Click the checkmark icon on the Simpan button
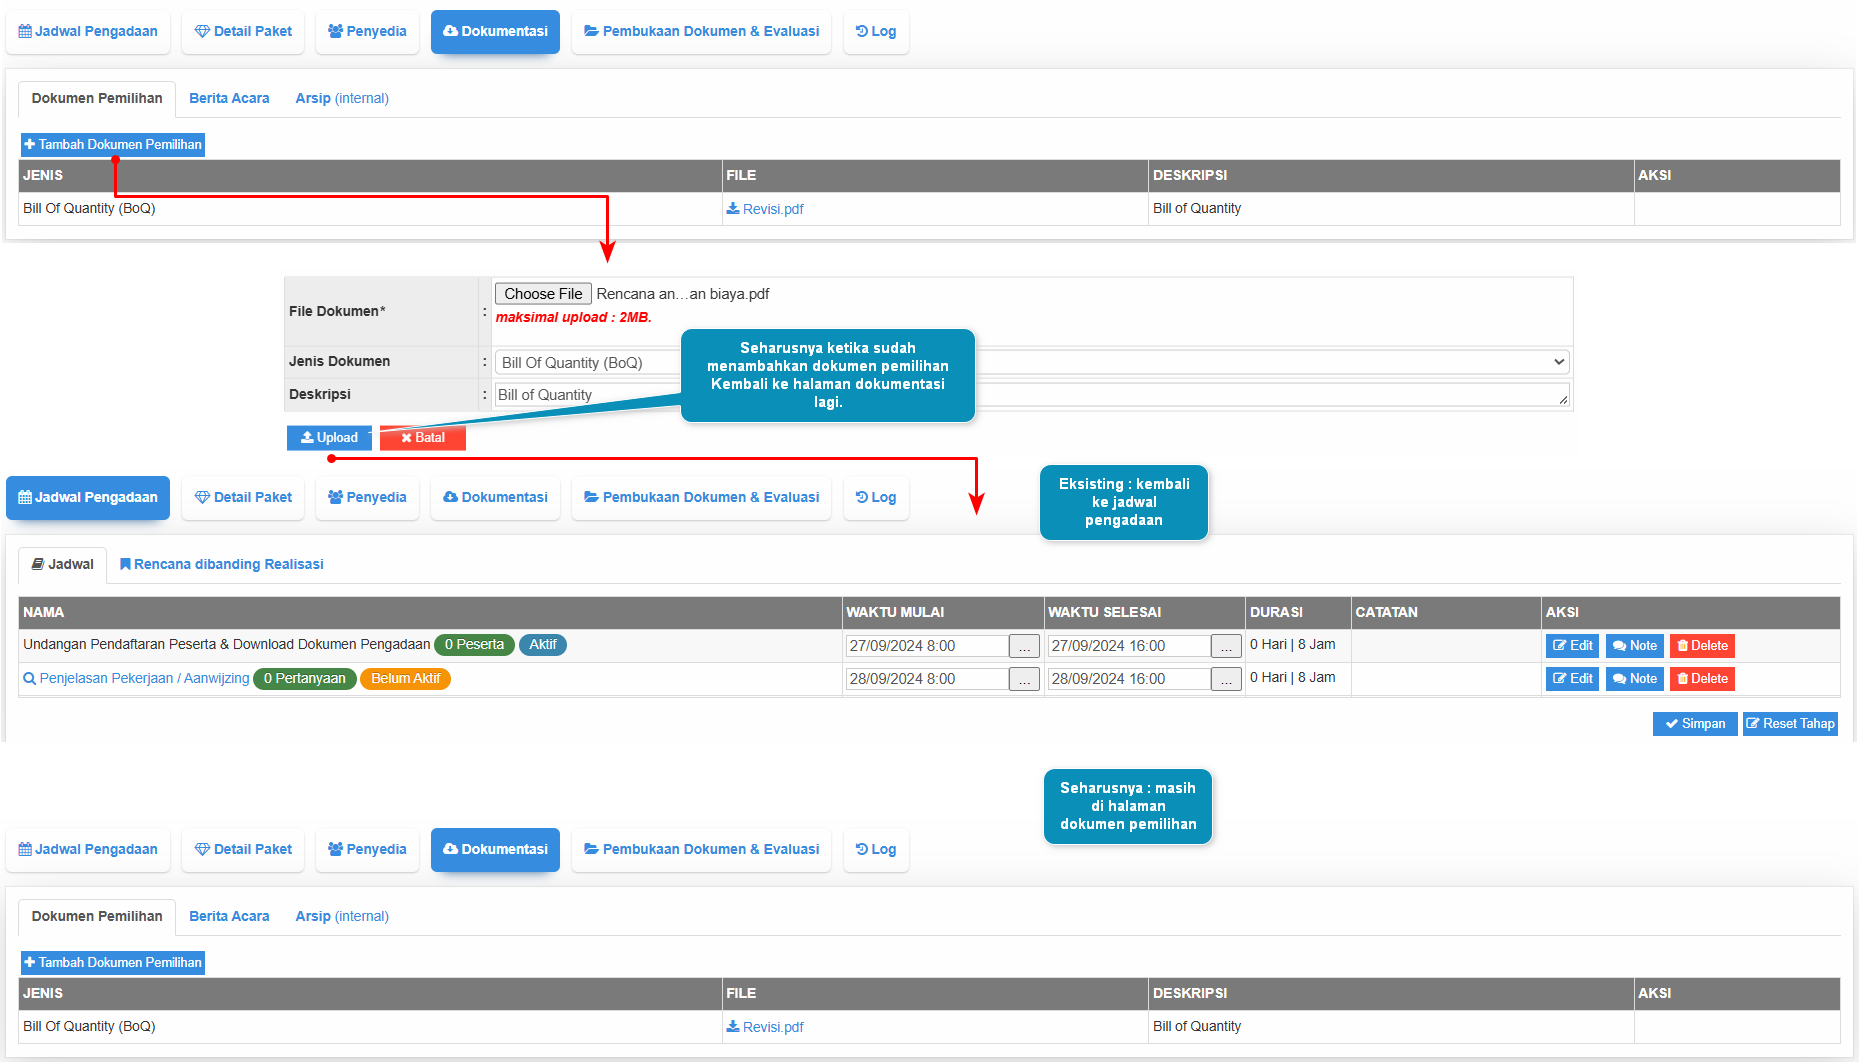The image size is (1859, 1062). coord(1672,723)
